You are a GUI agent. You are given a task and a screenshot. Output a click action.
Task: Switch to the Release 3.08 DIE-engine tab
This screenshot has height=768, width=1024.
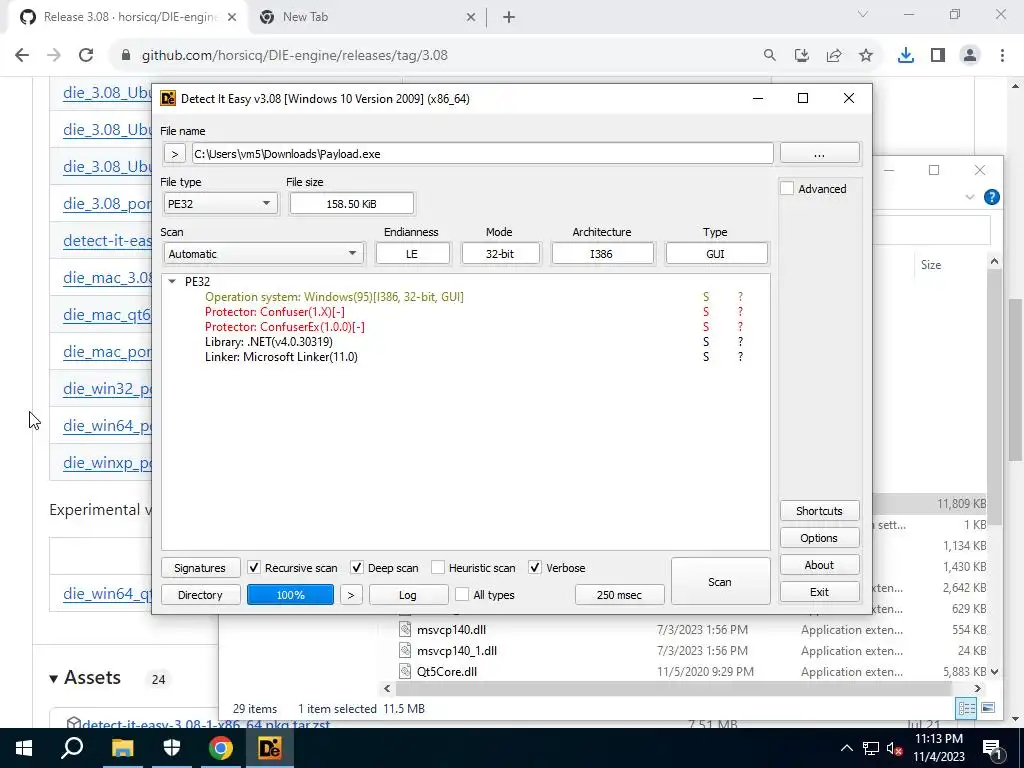pos(130,17)
